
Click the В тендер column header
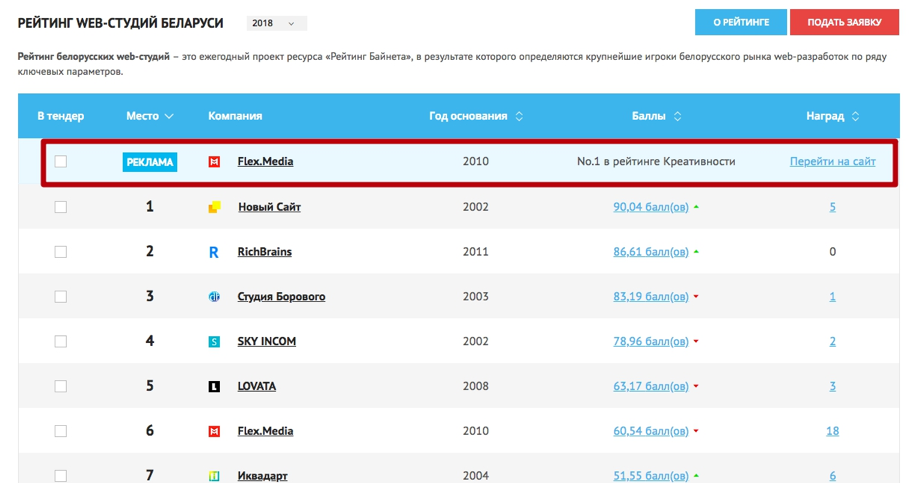tap(61, 116)
